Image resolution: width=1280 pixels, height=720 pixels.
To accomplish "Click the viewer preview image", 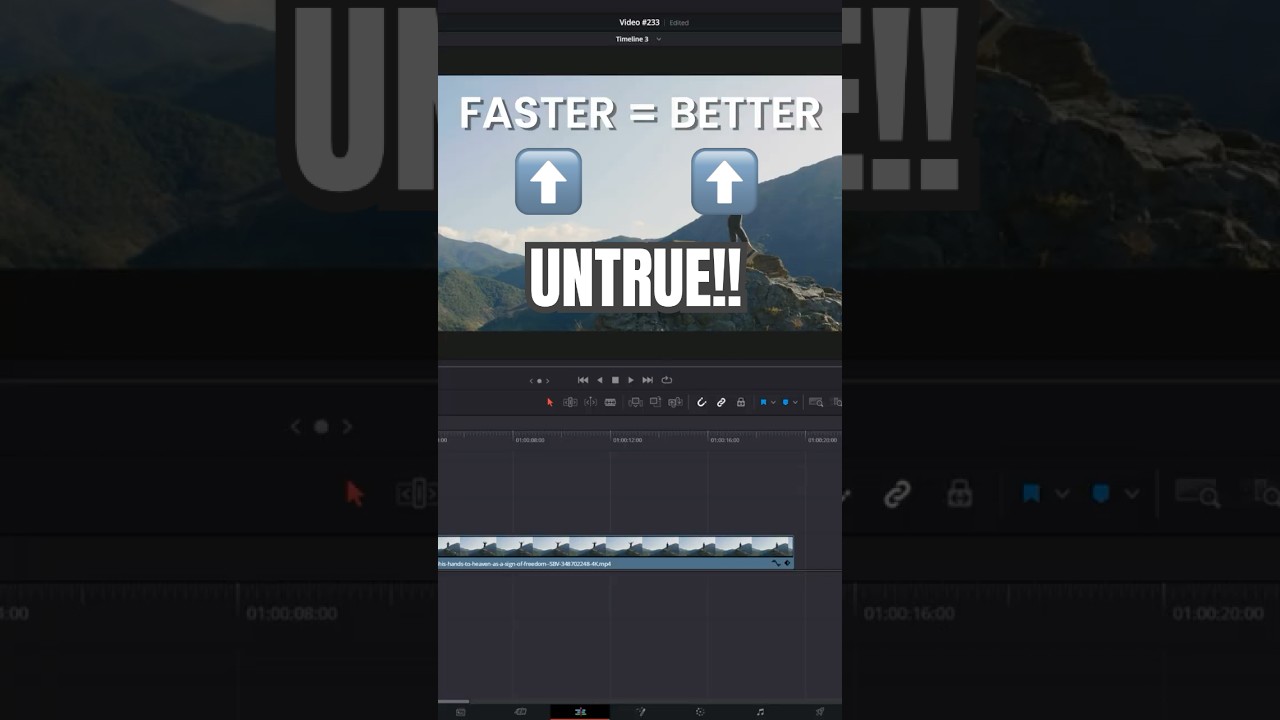I will coord(640,203).
